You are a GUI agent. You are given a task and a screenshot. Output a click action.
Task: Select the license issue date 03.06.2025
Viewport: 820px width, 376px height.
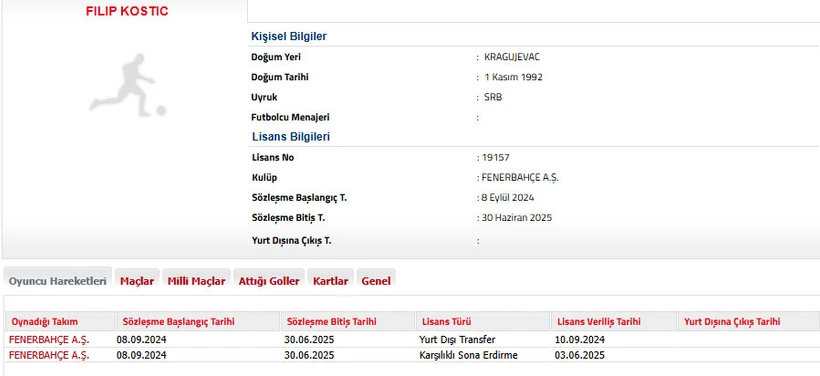pyautogui.click(x=579, y=356)
